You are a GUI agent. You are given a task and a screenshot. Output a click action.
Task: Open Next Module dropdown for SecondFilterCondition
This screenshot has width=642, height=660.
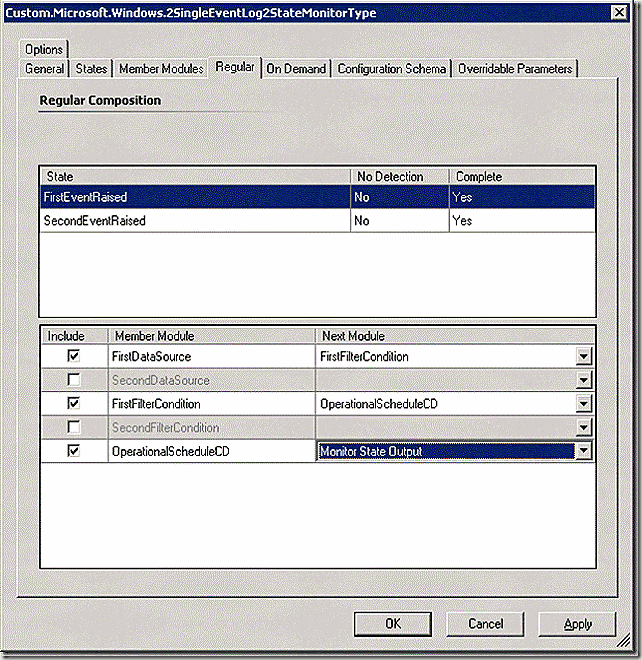pyautogui.click(x=583, y=428)
